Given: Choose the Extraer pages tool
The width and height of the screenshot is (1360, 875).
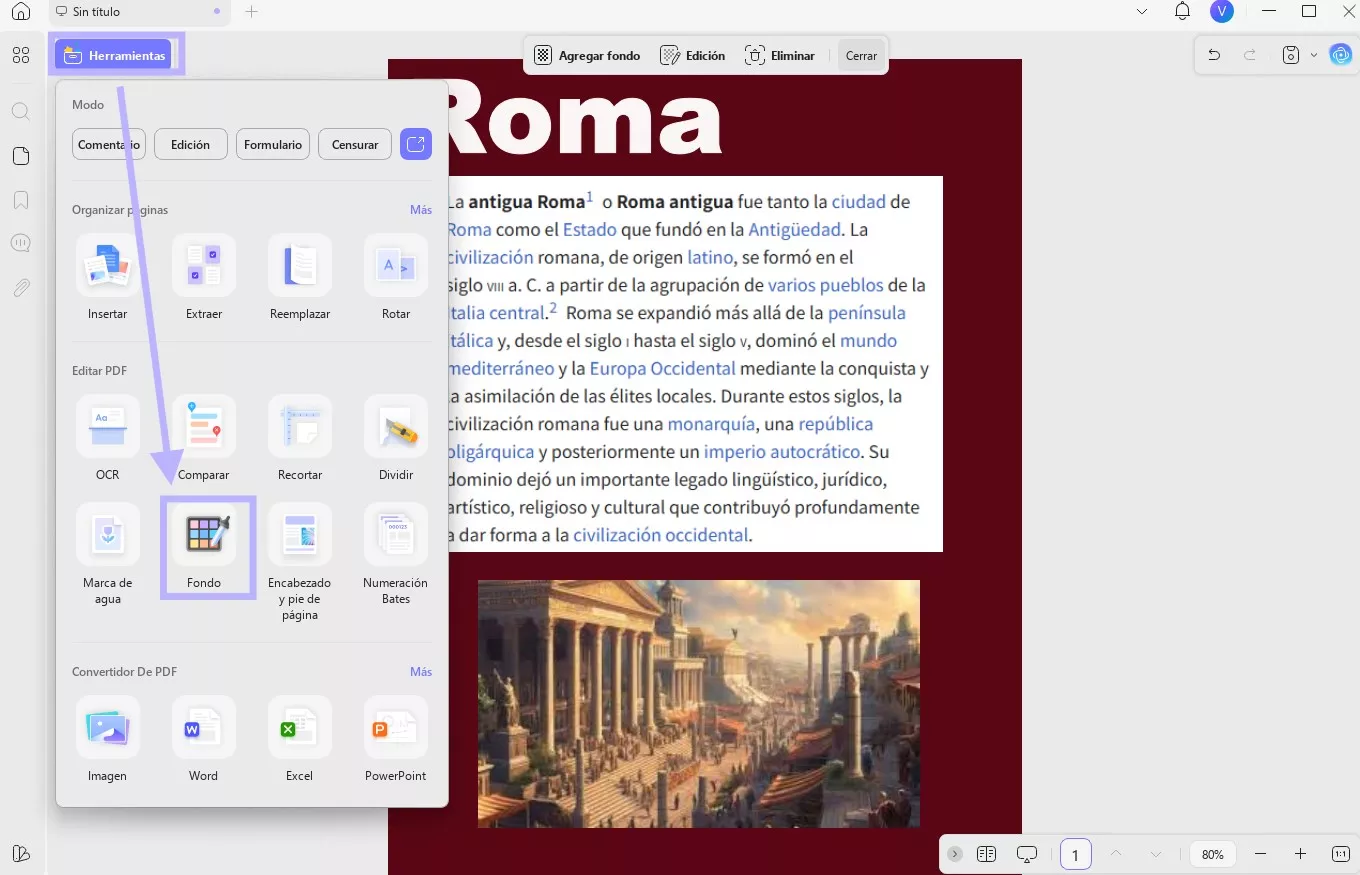Looking at the screenshot, I should click(204, 277).
